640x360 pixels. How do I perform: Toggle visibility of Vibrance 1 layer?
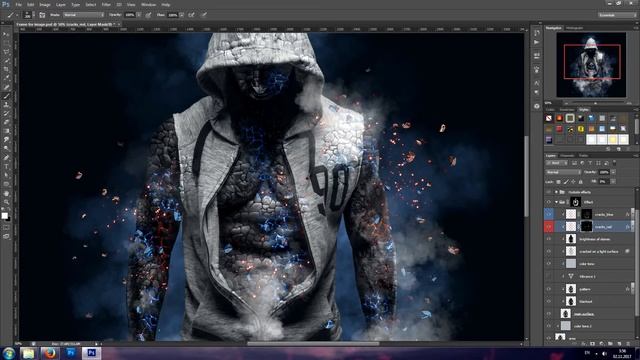click(x=549, y=276)
